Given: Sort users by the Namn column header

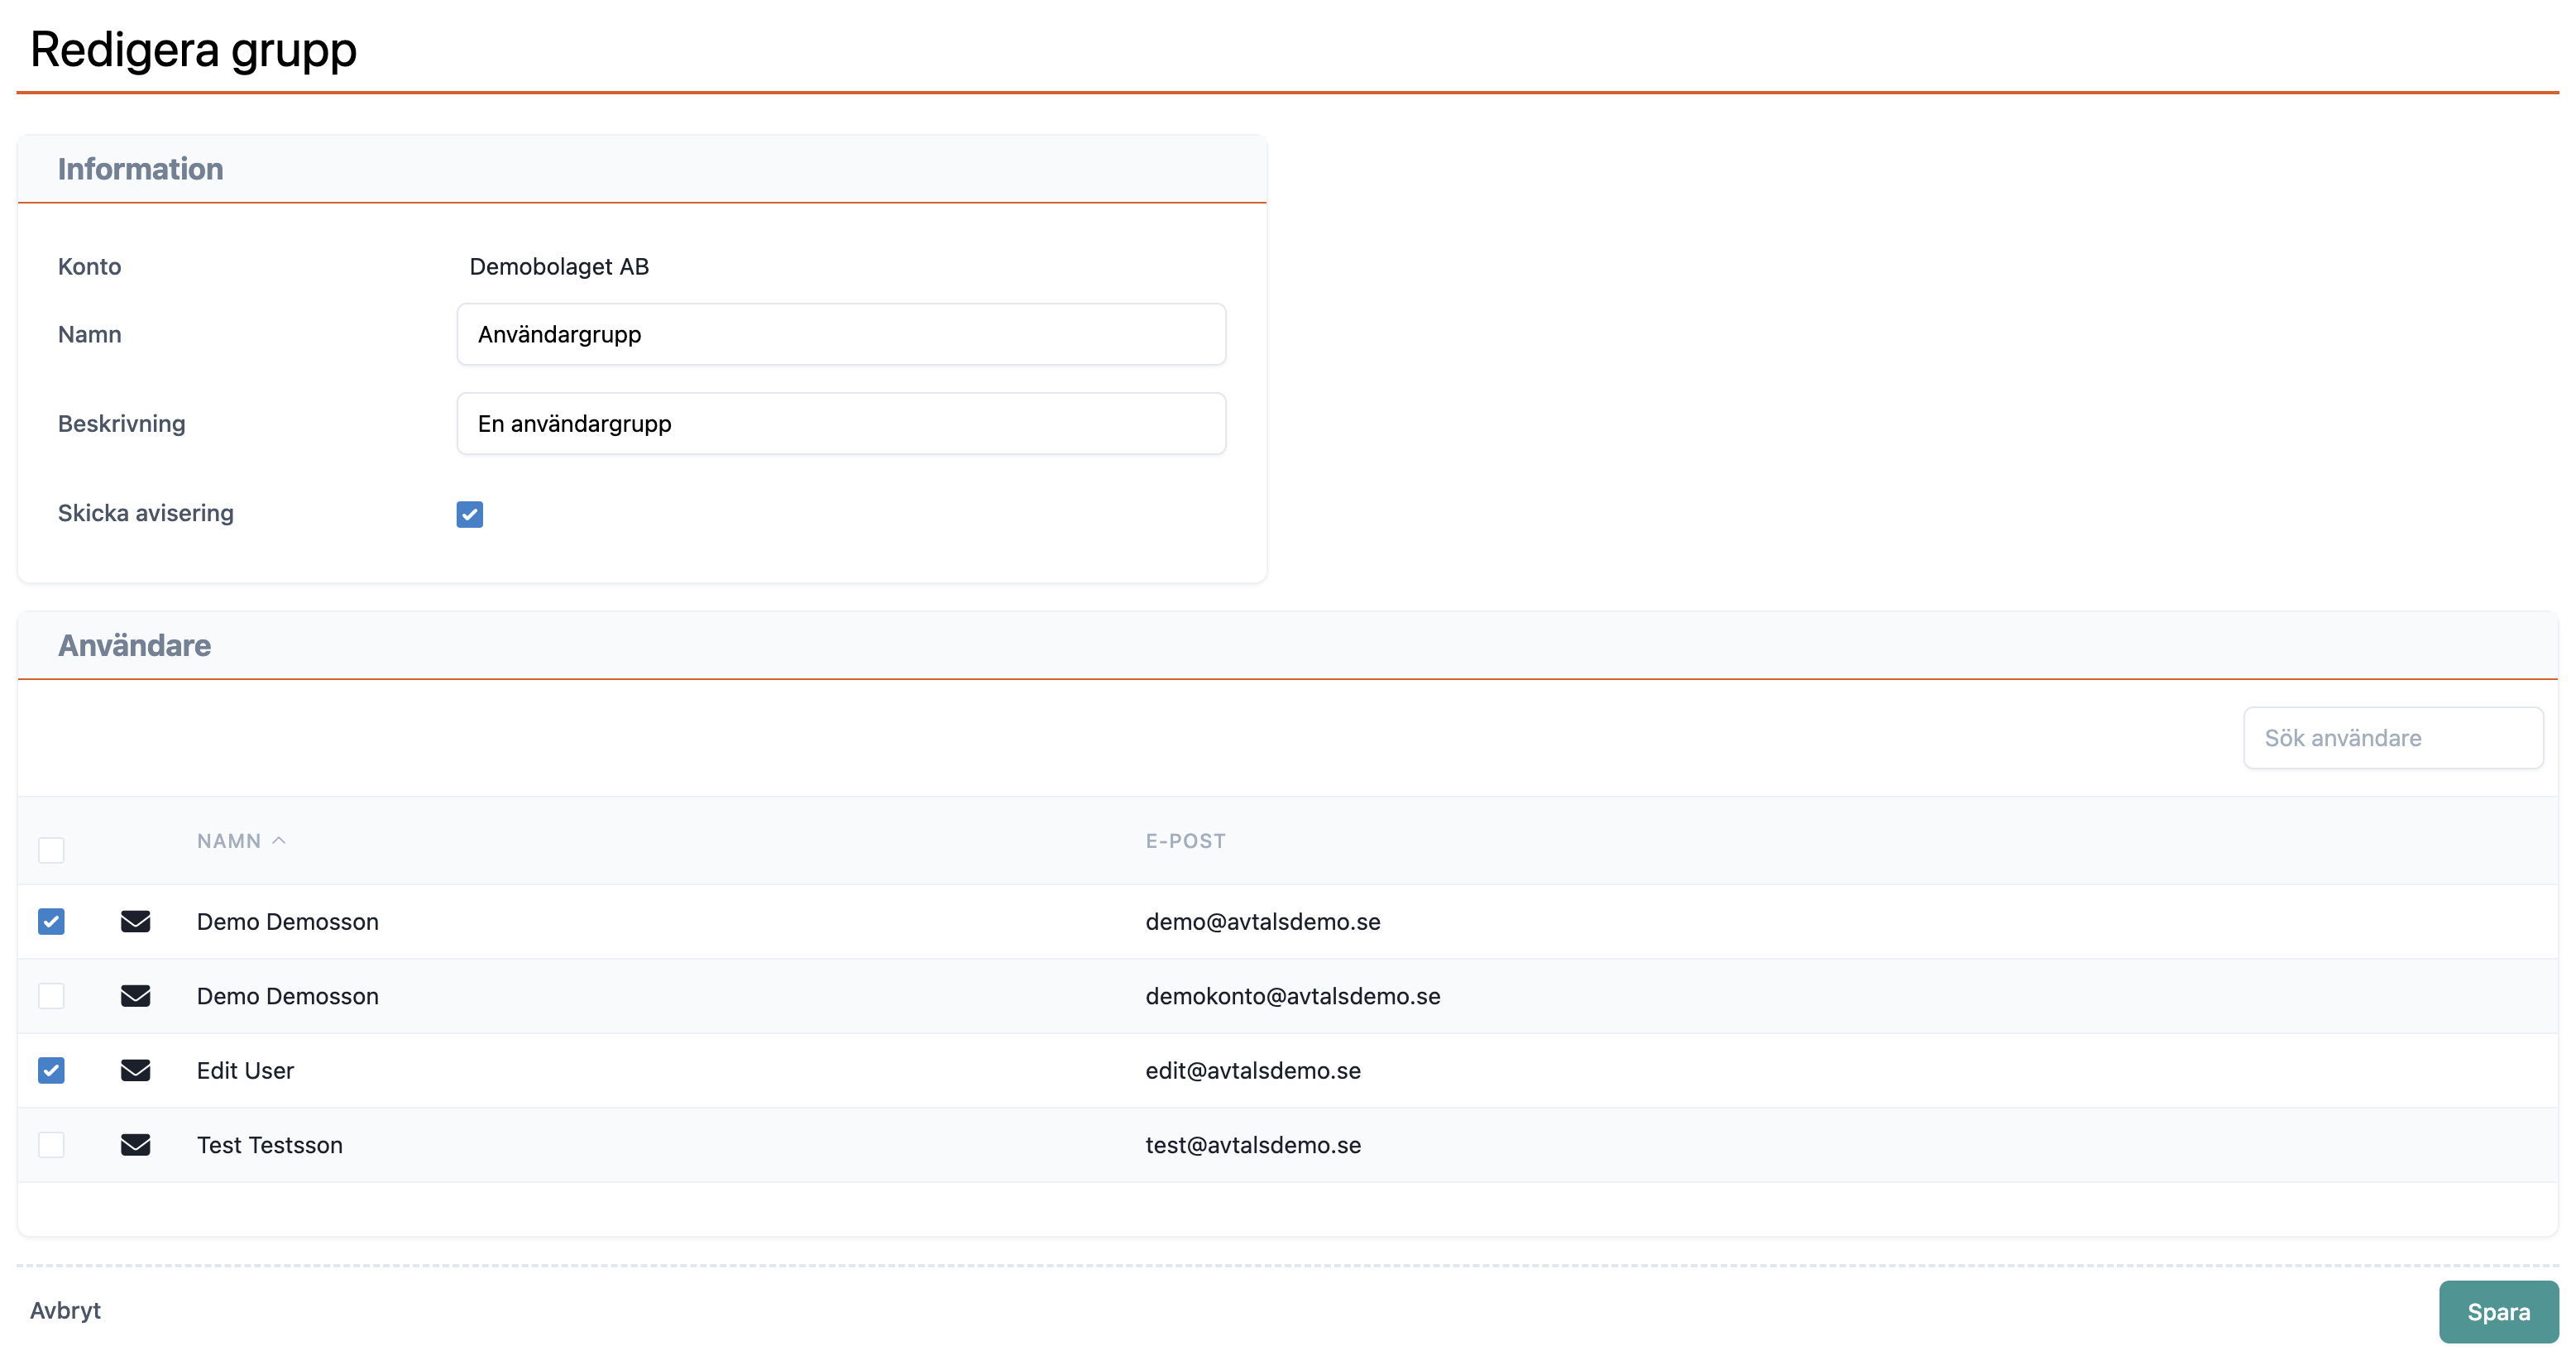Looking at the screenshot, I should click(229, 841).
